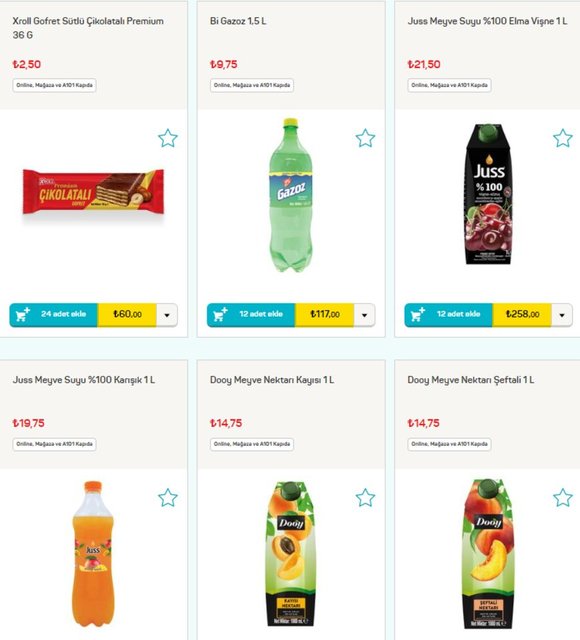Viewport: 580px width, 640px height.
Task: Open Dooy Meyve Nektarı Kayısı 1 L title
Action: click(272, 380)
